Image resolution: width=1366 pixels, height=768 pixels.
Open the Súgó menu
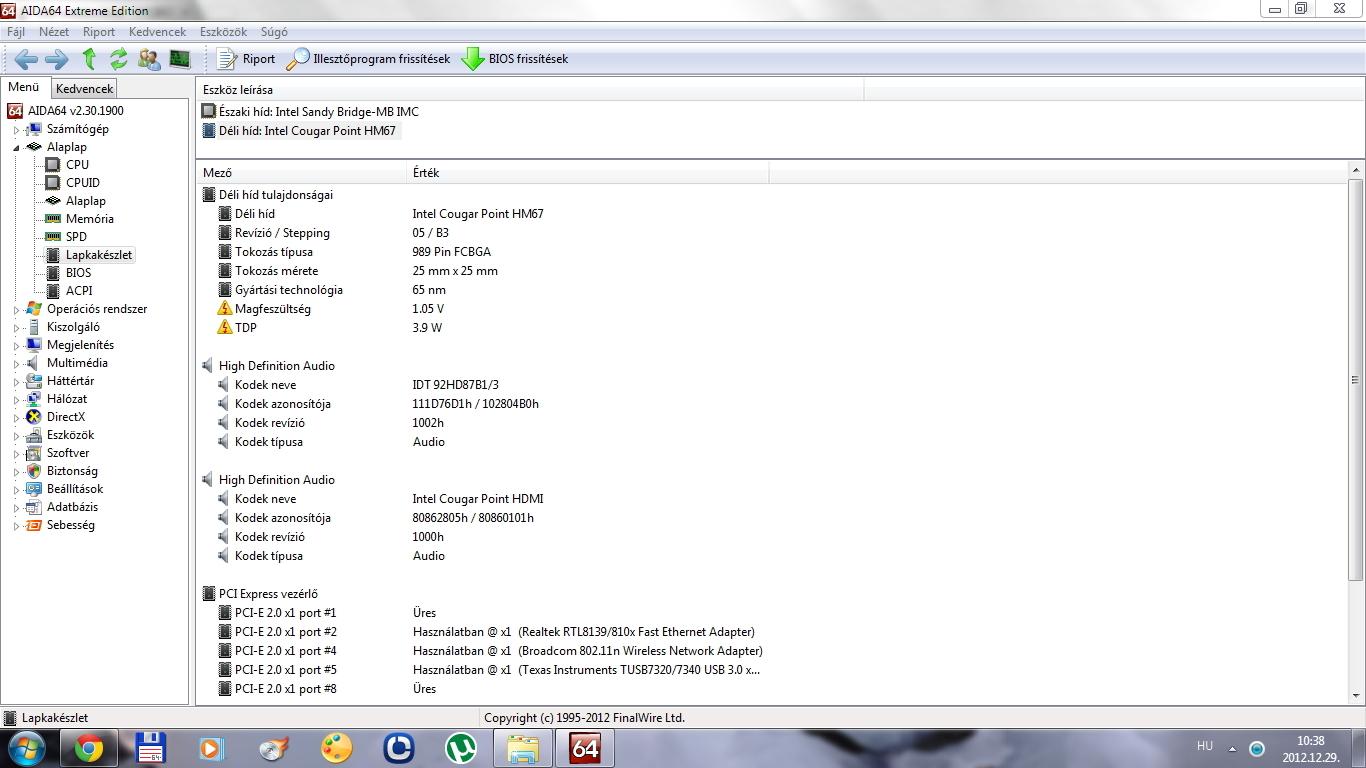(x=274, y=32)
